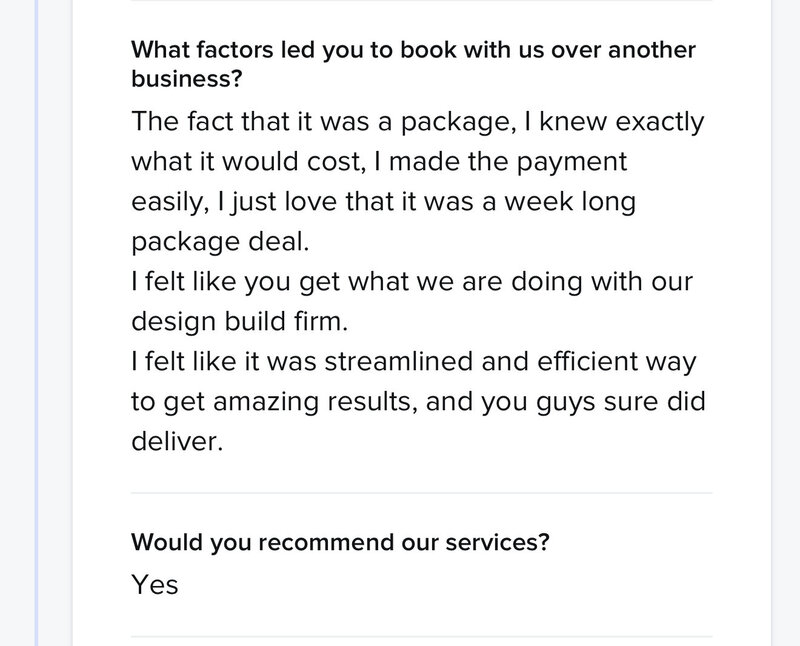Click the 'package deal.' text
This screenshot has height=646, width=800.
tap(220, 242)
